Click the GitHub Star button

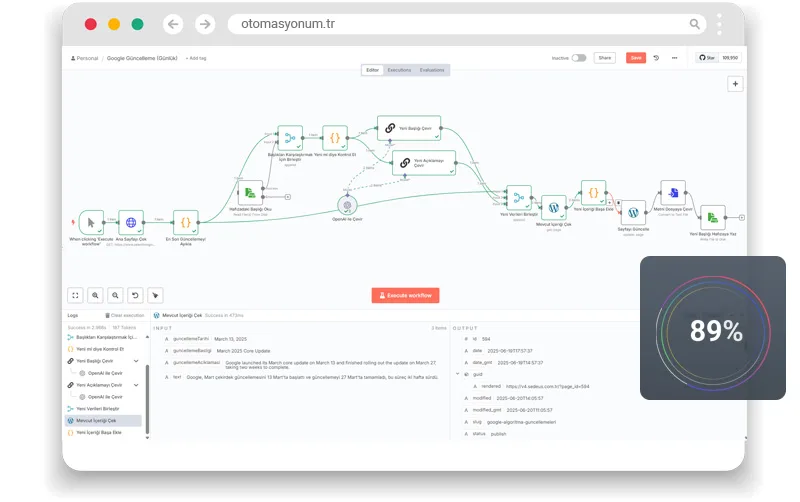[707, 58]
